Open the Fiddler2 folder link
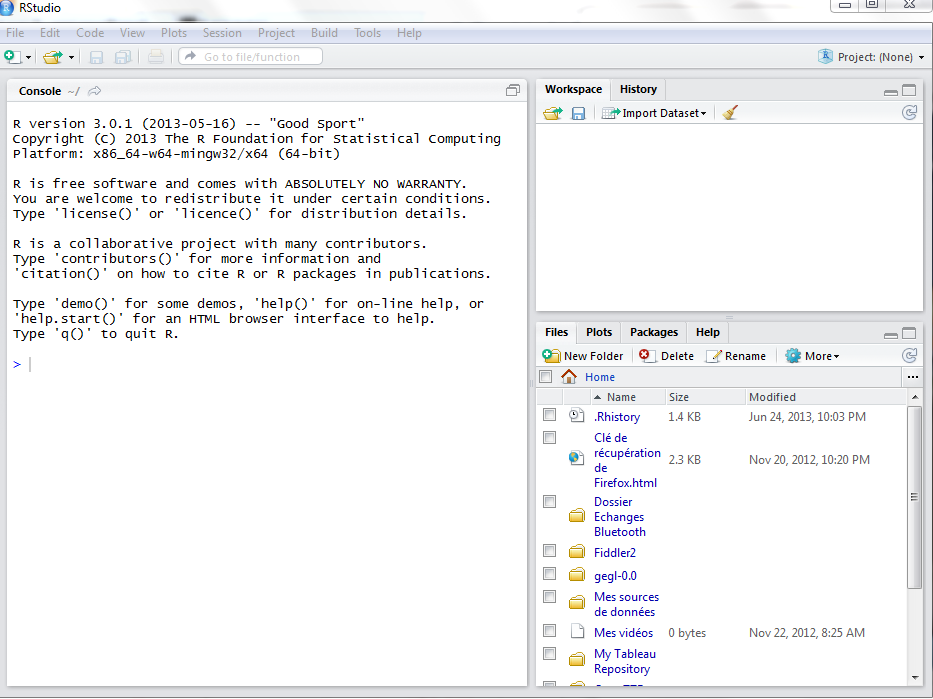This screenshot has height=699, width=933. point(615,553)
